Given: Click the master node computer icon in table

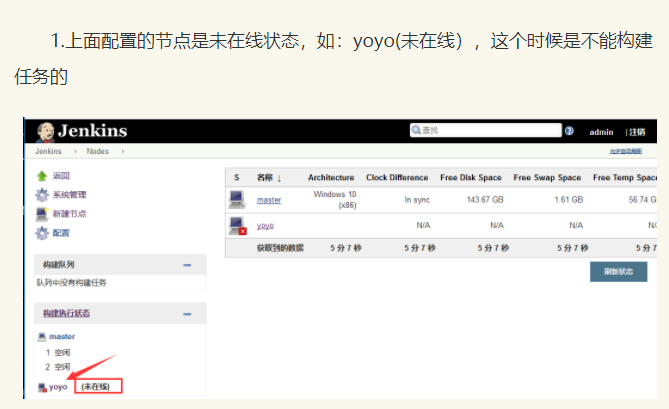Looking at the screenshot, I should click(237, 200).
